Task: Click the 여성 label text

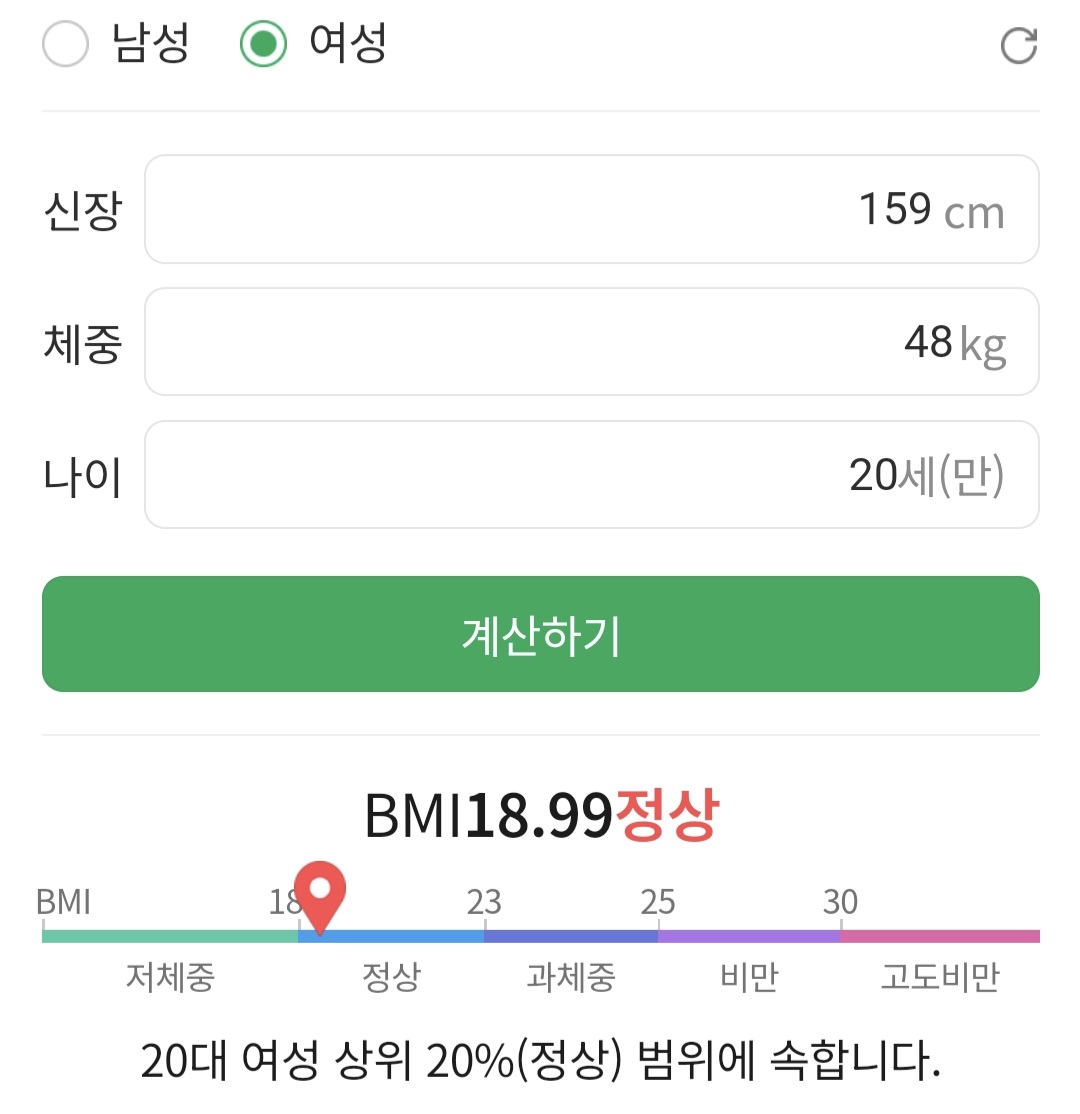Action: (x=348, y=45)
